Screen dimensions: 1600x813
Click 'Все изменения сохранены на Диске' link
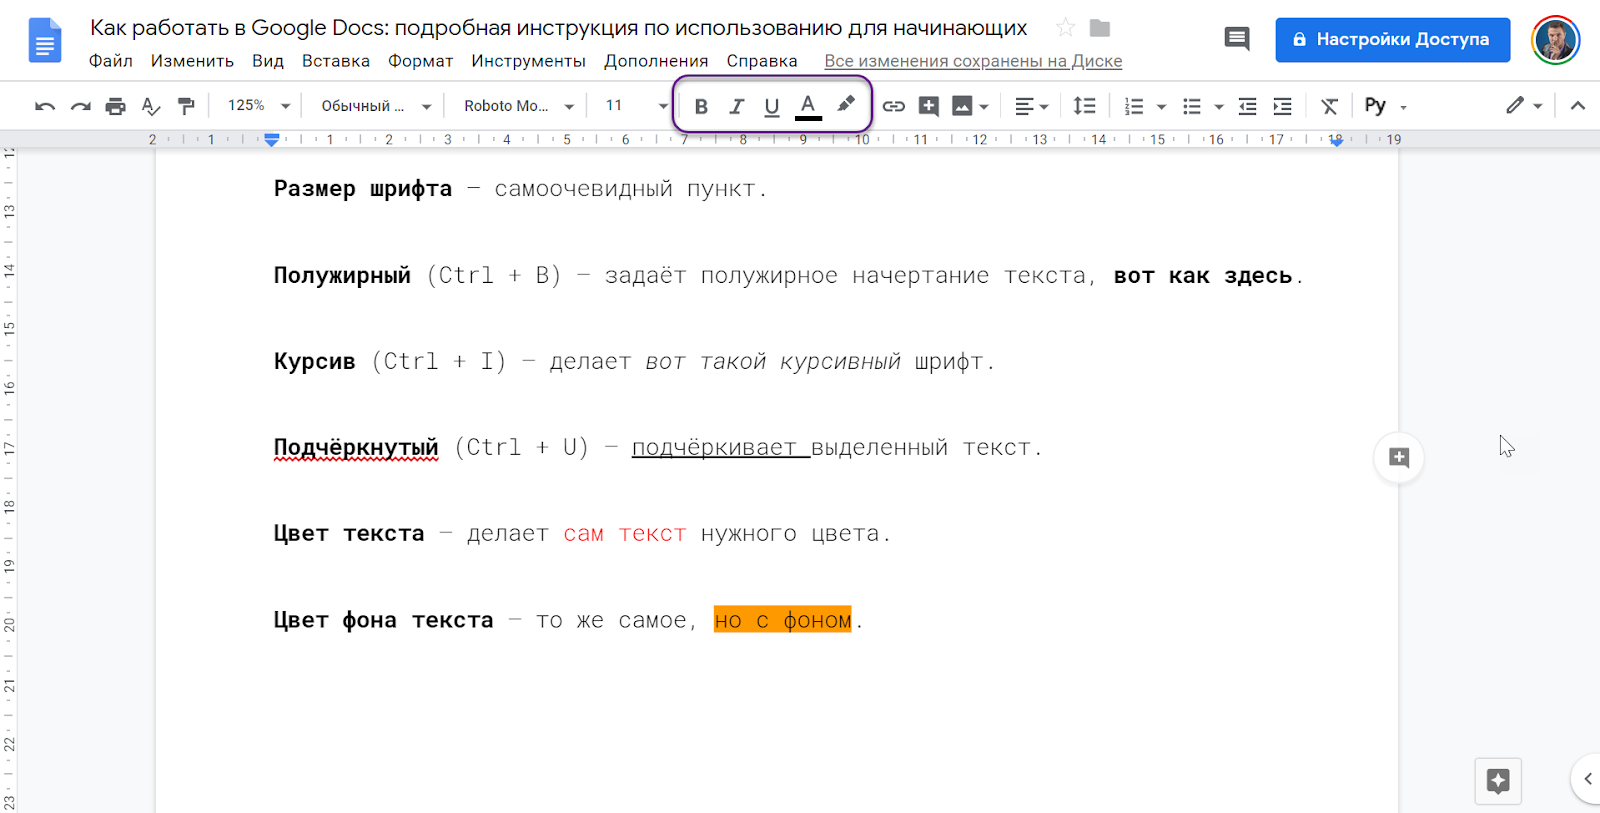pos(972,61)
